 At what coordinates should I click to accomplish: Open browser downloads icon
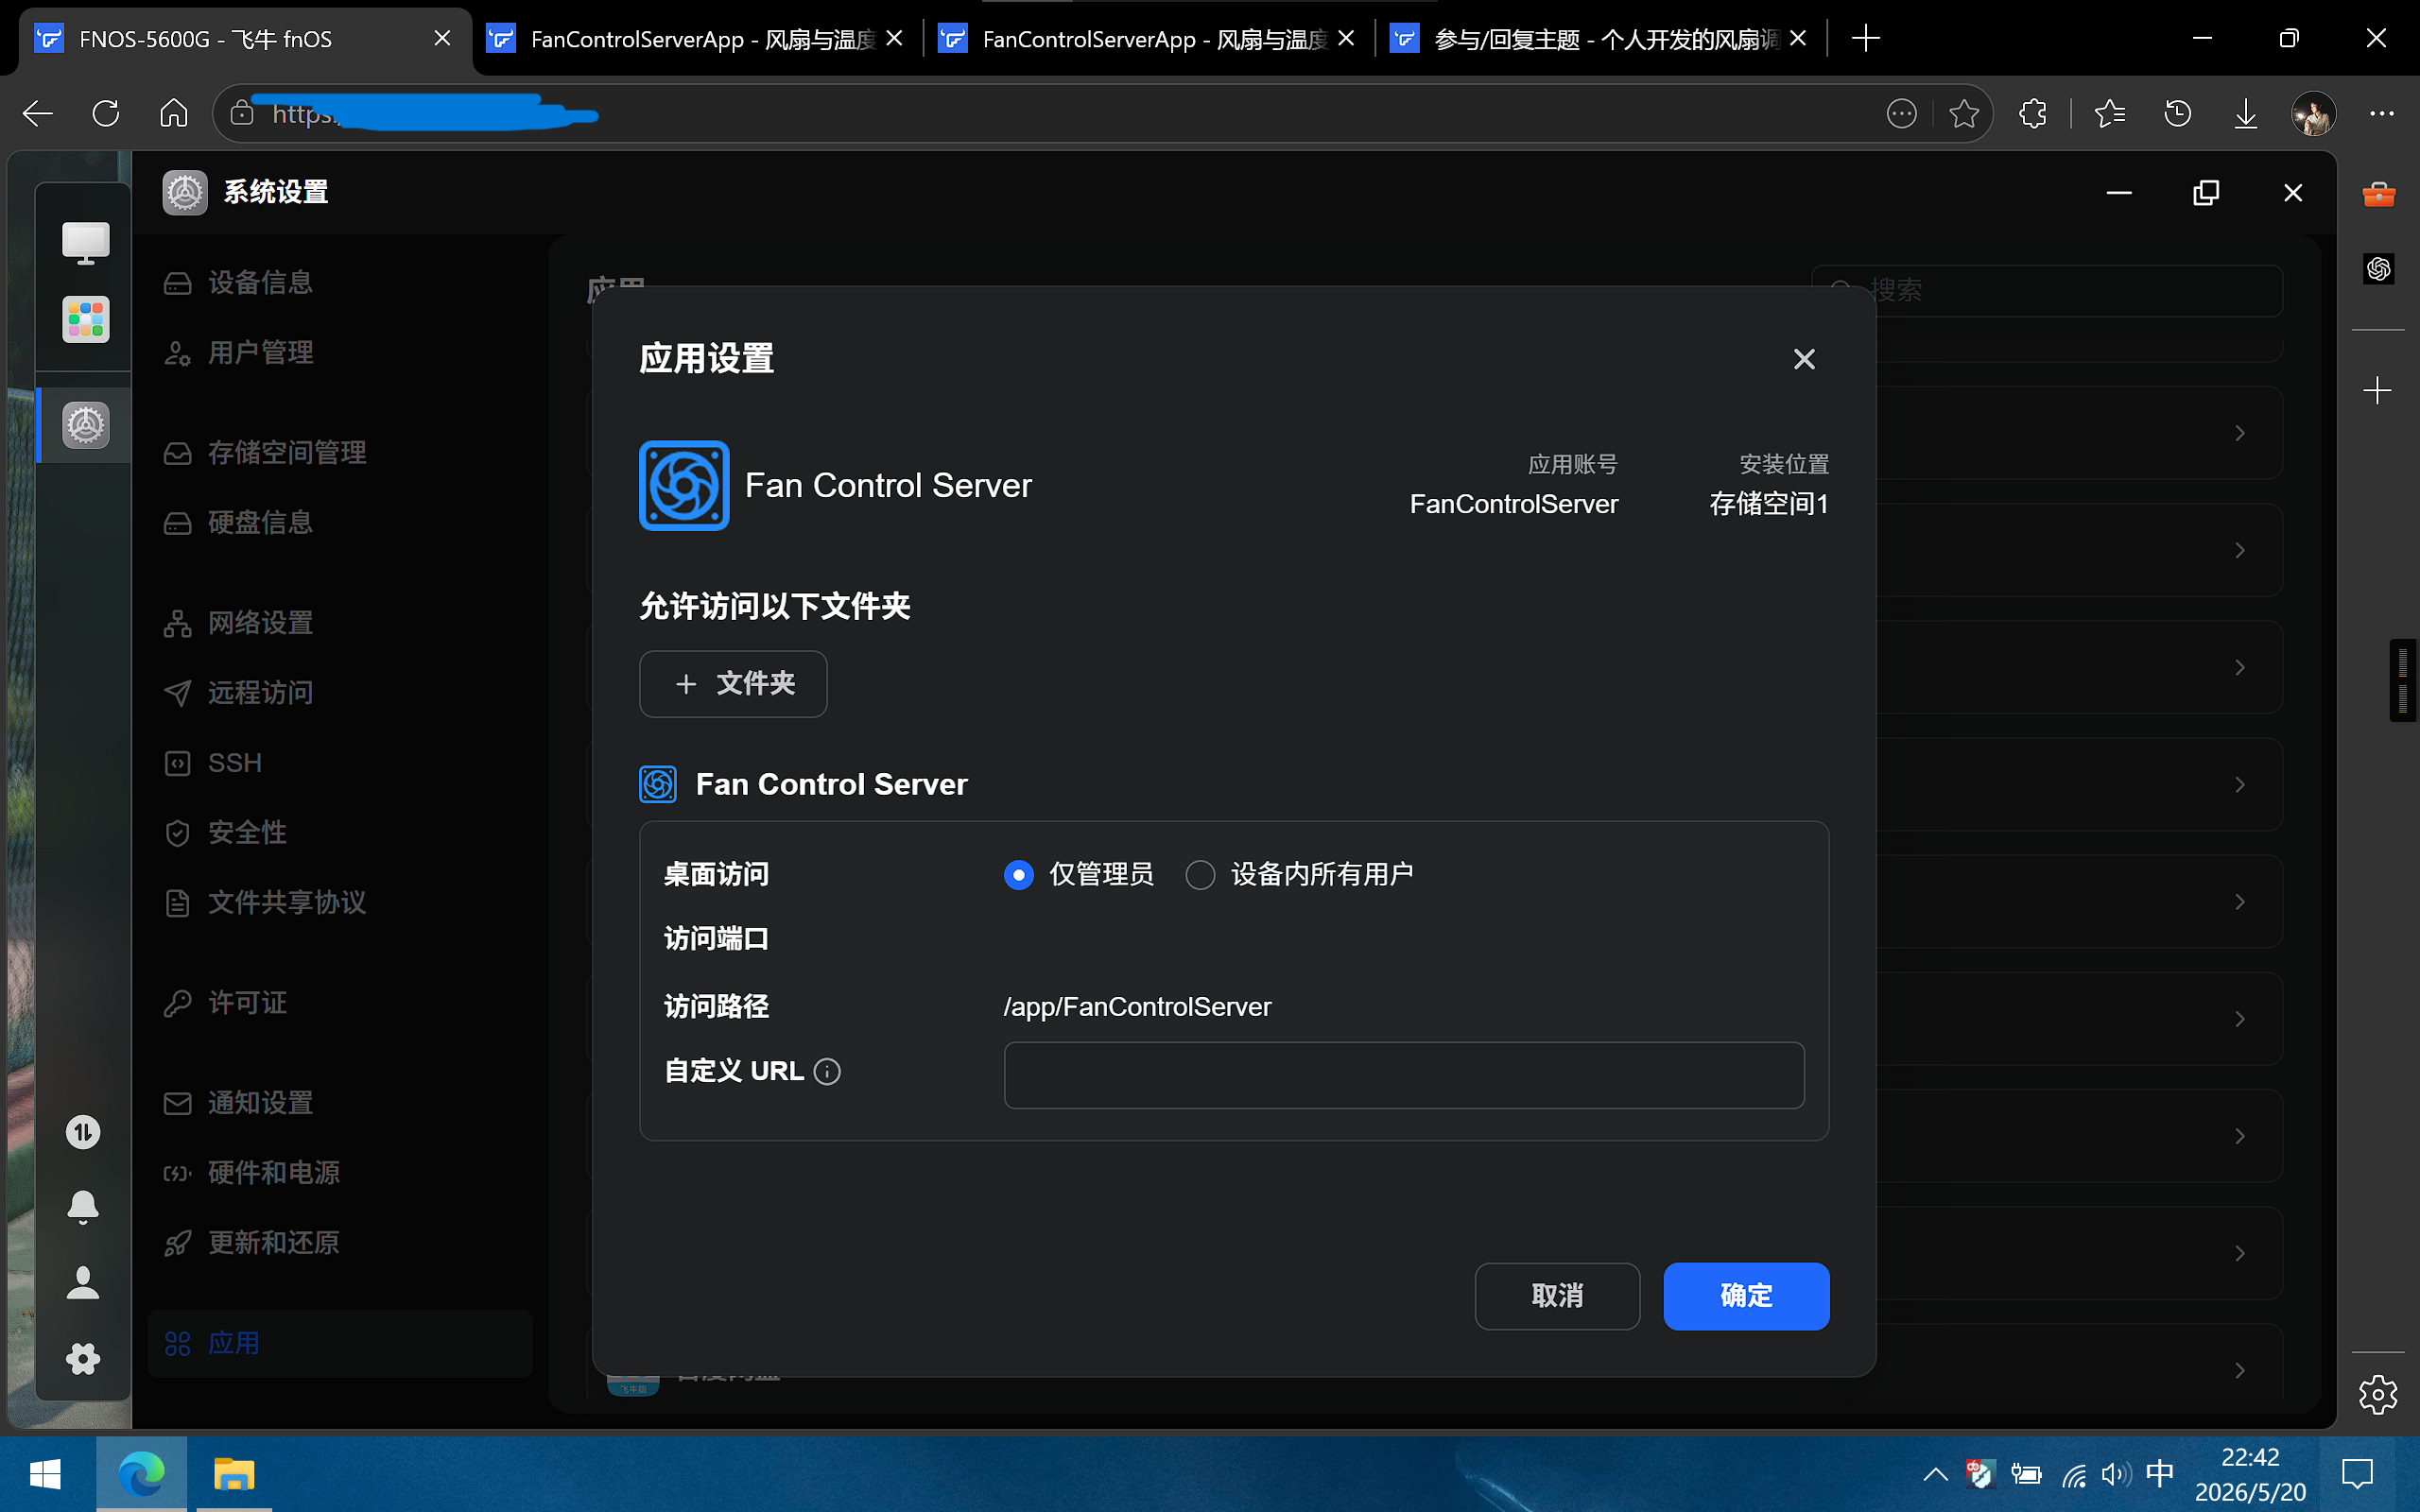[2246, 114]
